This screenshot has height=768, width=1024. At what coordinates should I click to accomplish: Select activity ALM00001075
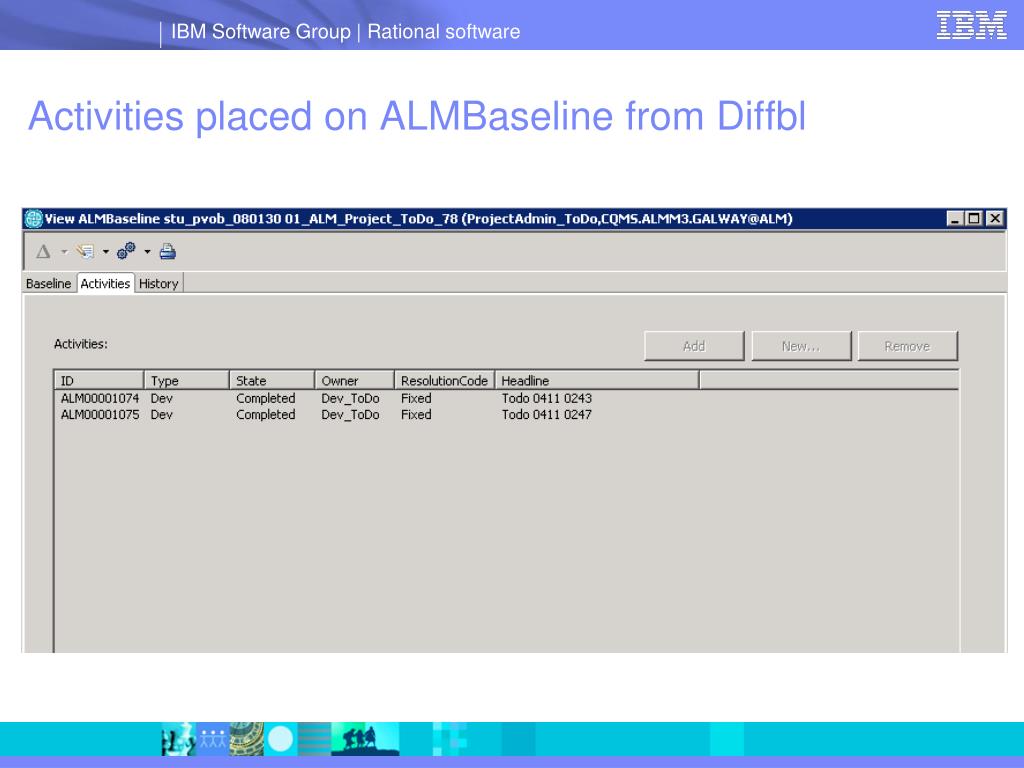[x=100, y=415]
